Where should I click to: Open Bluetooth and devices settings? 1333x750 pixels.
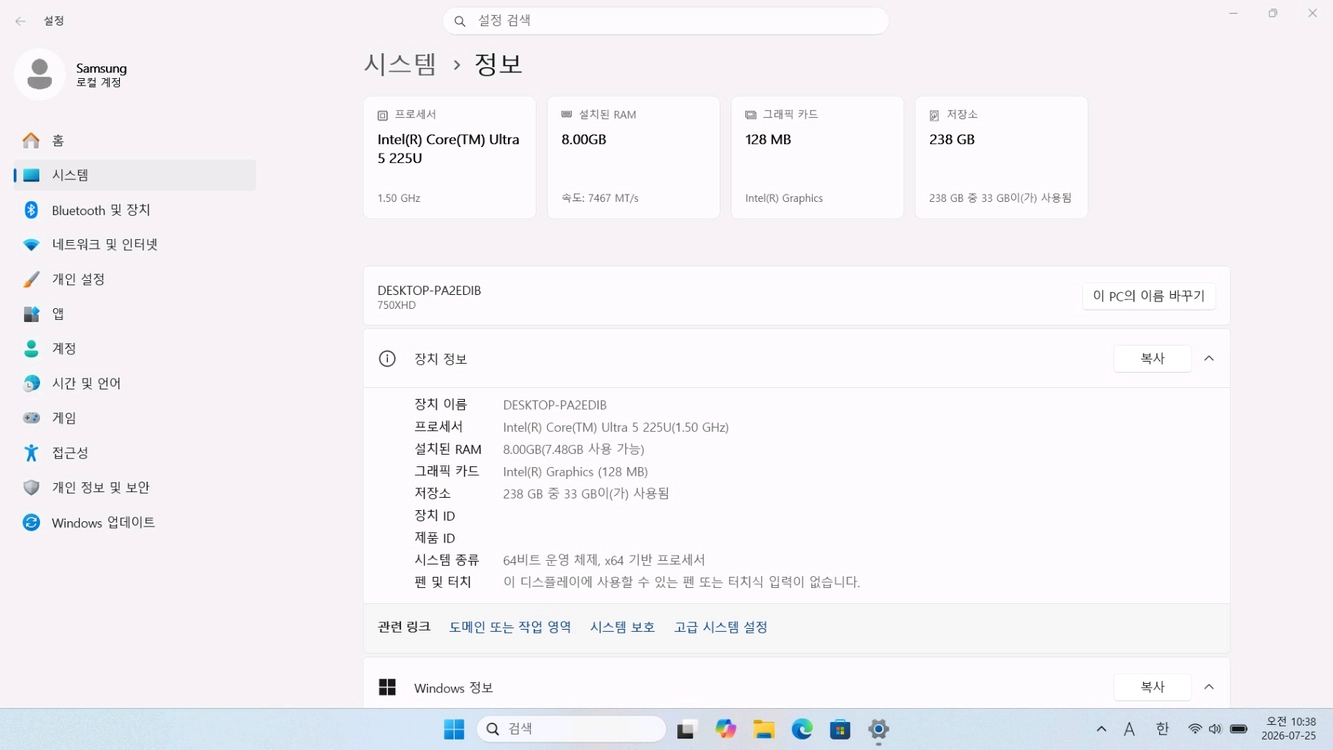[135, 210]
